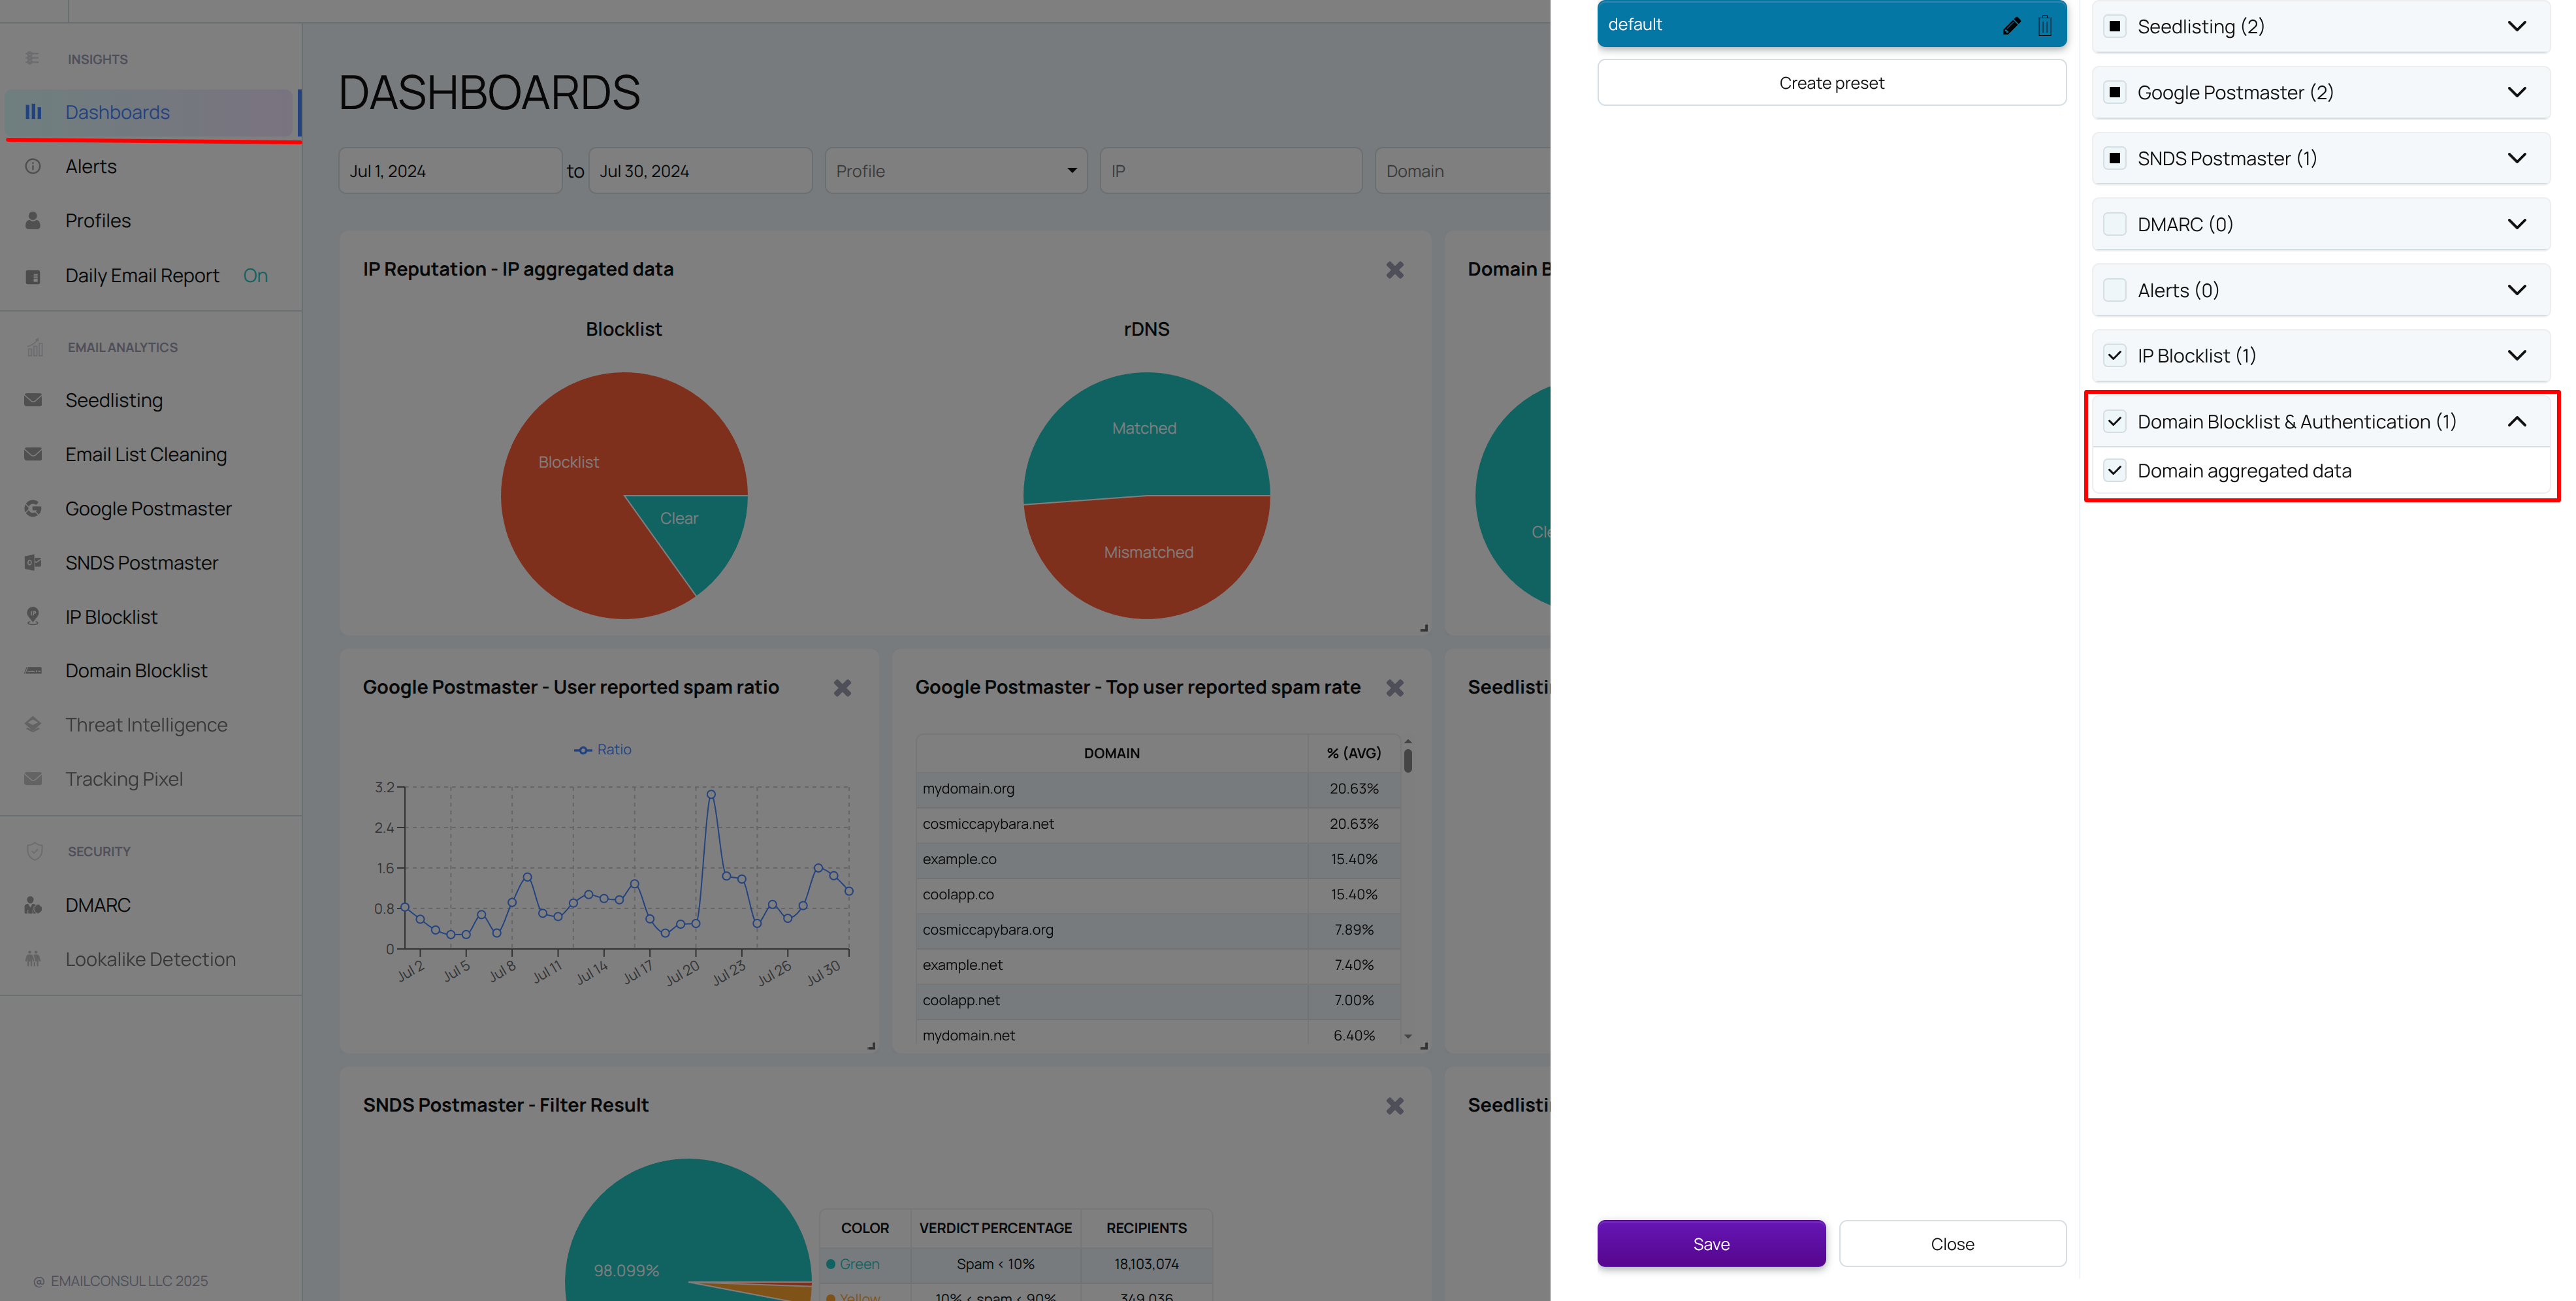
Task: Click the Daily Email Report icon
Action: pos(33,276)
